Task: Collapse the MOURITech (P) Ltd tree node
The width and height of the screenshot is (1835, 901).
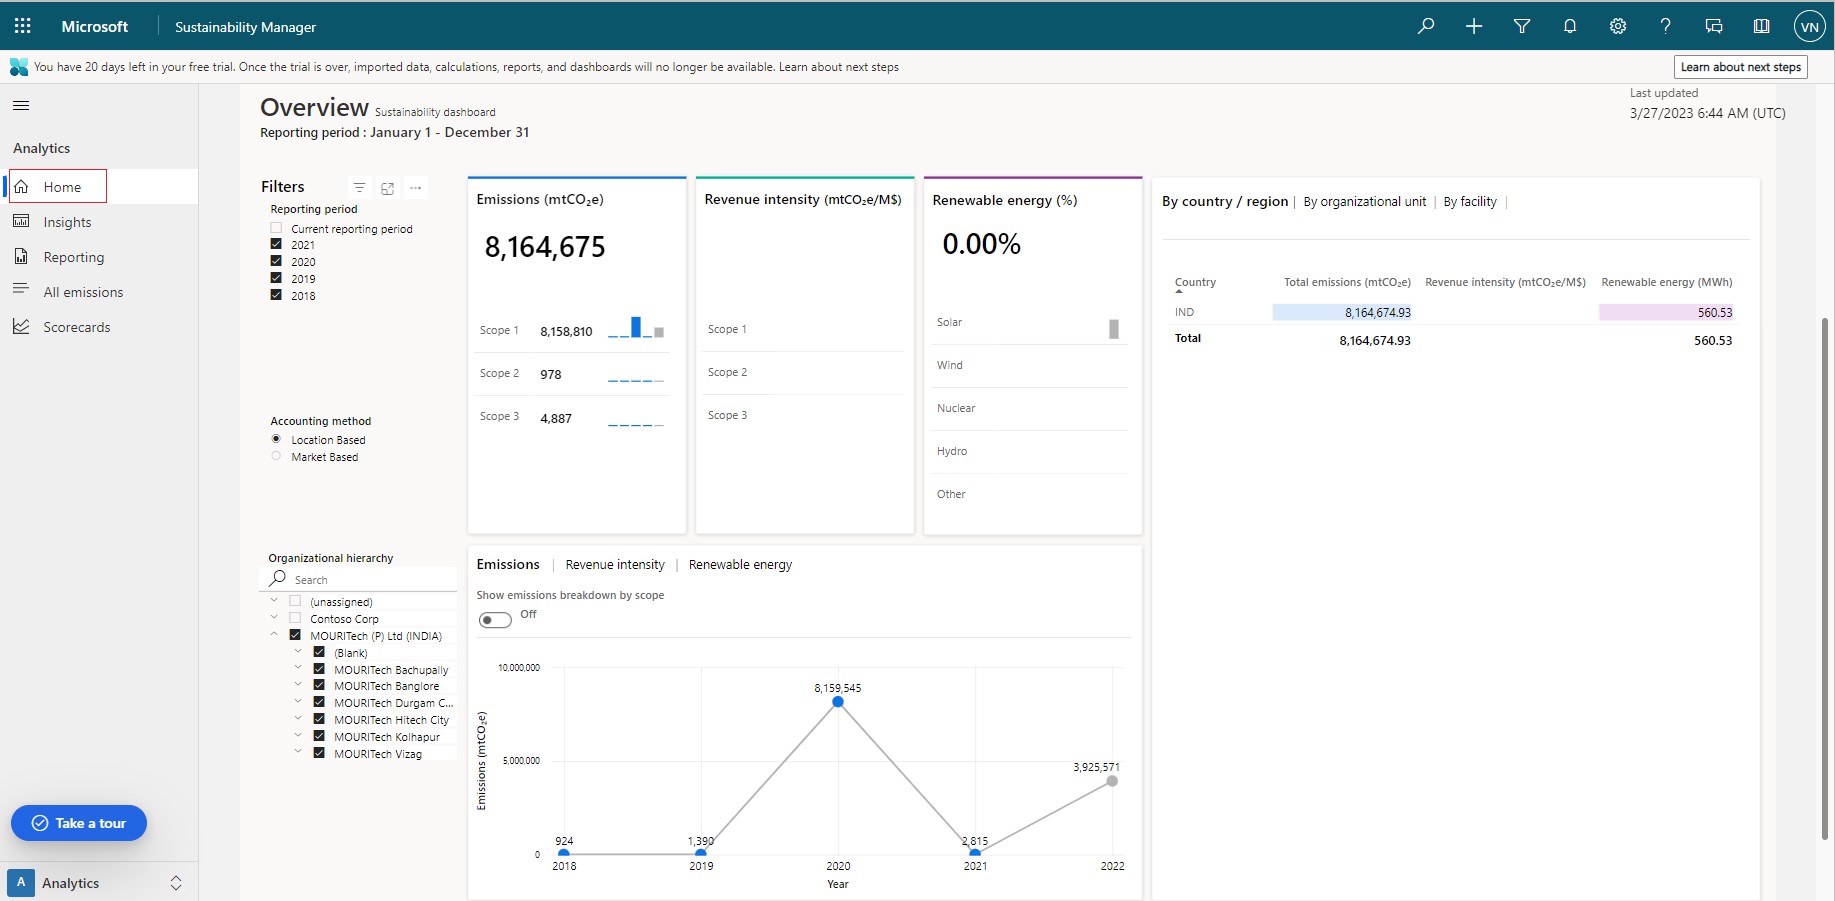Action: point(274,635)
